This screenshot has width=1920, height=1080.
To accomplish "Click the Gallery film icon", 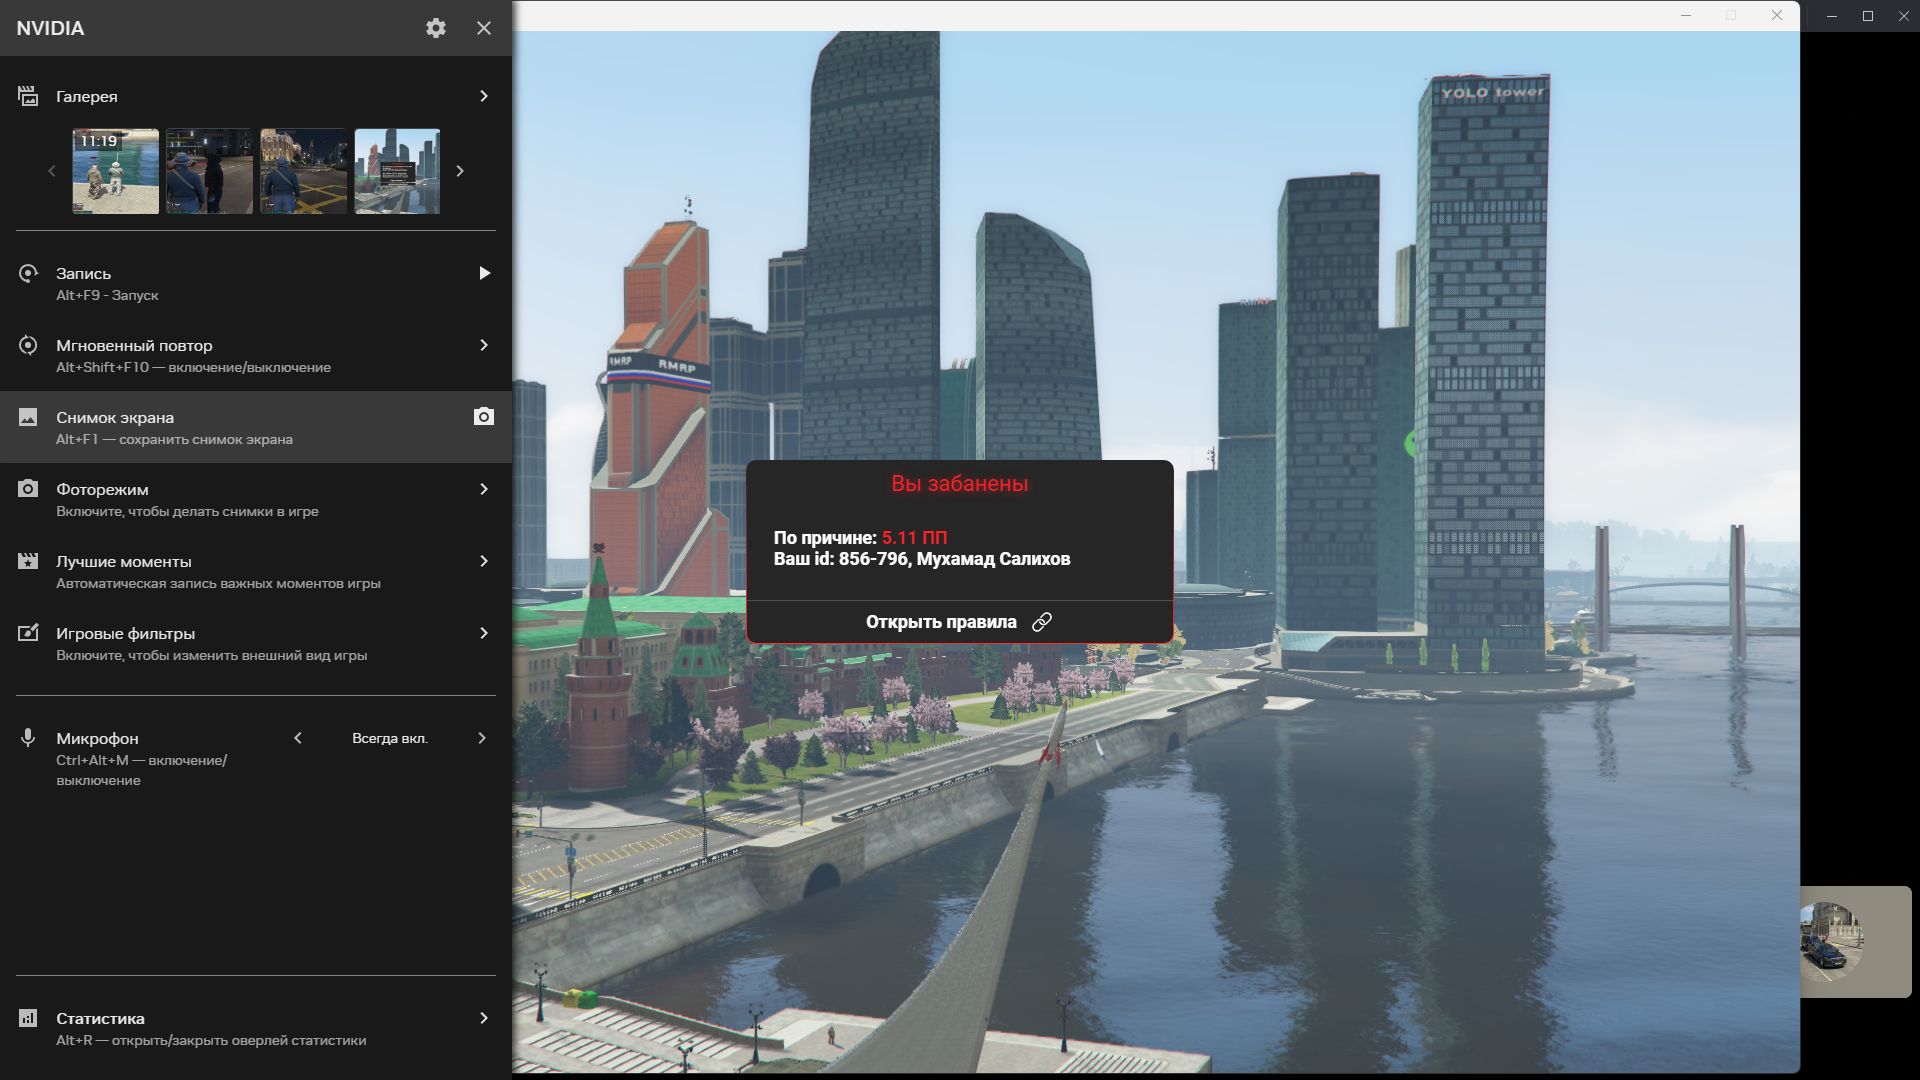I will tap(28, 96).
